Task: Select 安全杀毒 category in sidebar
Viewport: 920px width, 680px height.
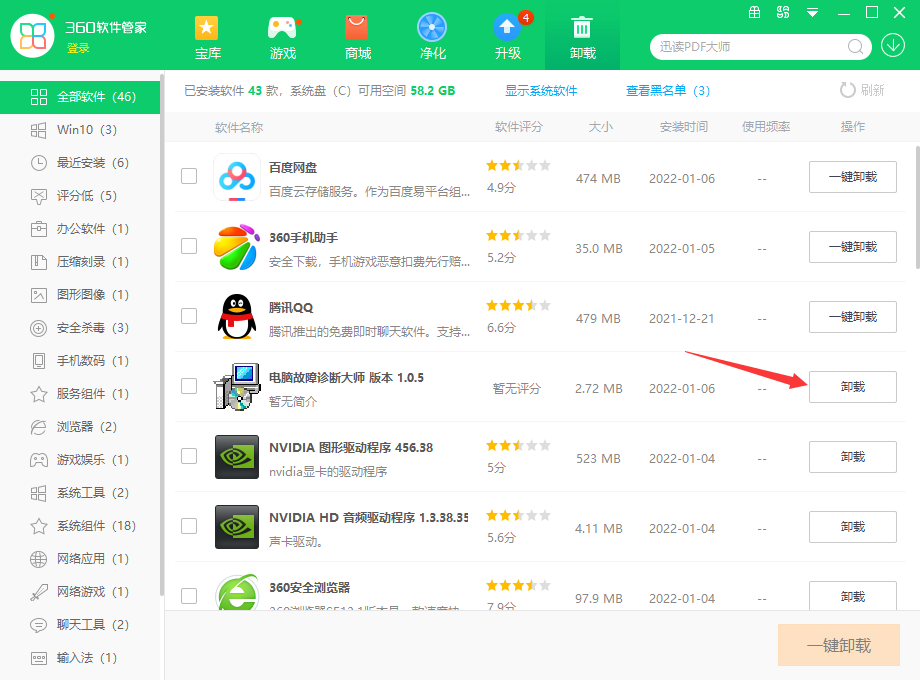Action: tap(80, 327)
